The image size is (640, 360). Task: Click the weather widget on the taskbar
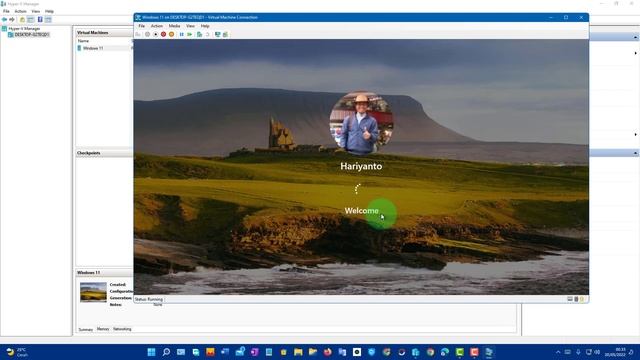click(x=17, y=352)
